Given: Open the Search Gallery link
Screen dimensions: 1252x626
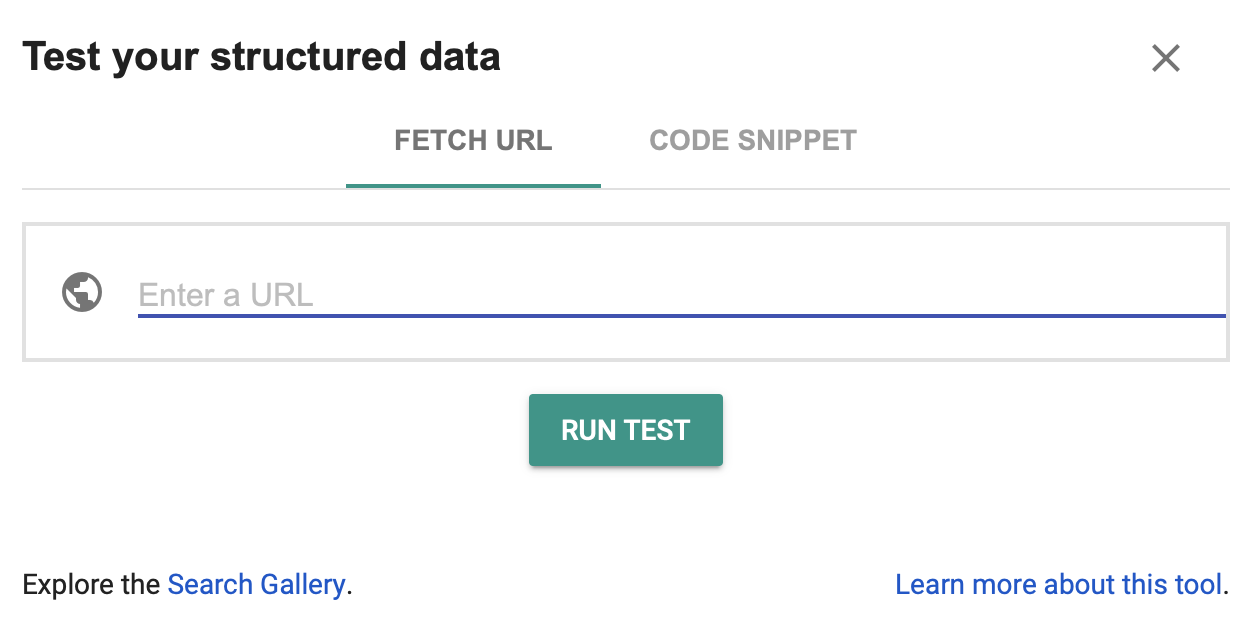Looking at the screenshot, I should click(x=256, y=584).
